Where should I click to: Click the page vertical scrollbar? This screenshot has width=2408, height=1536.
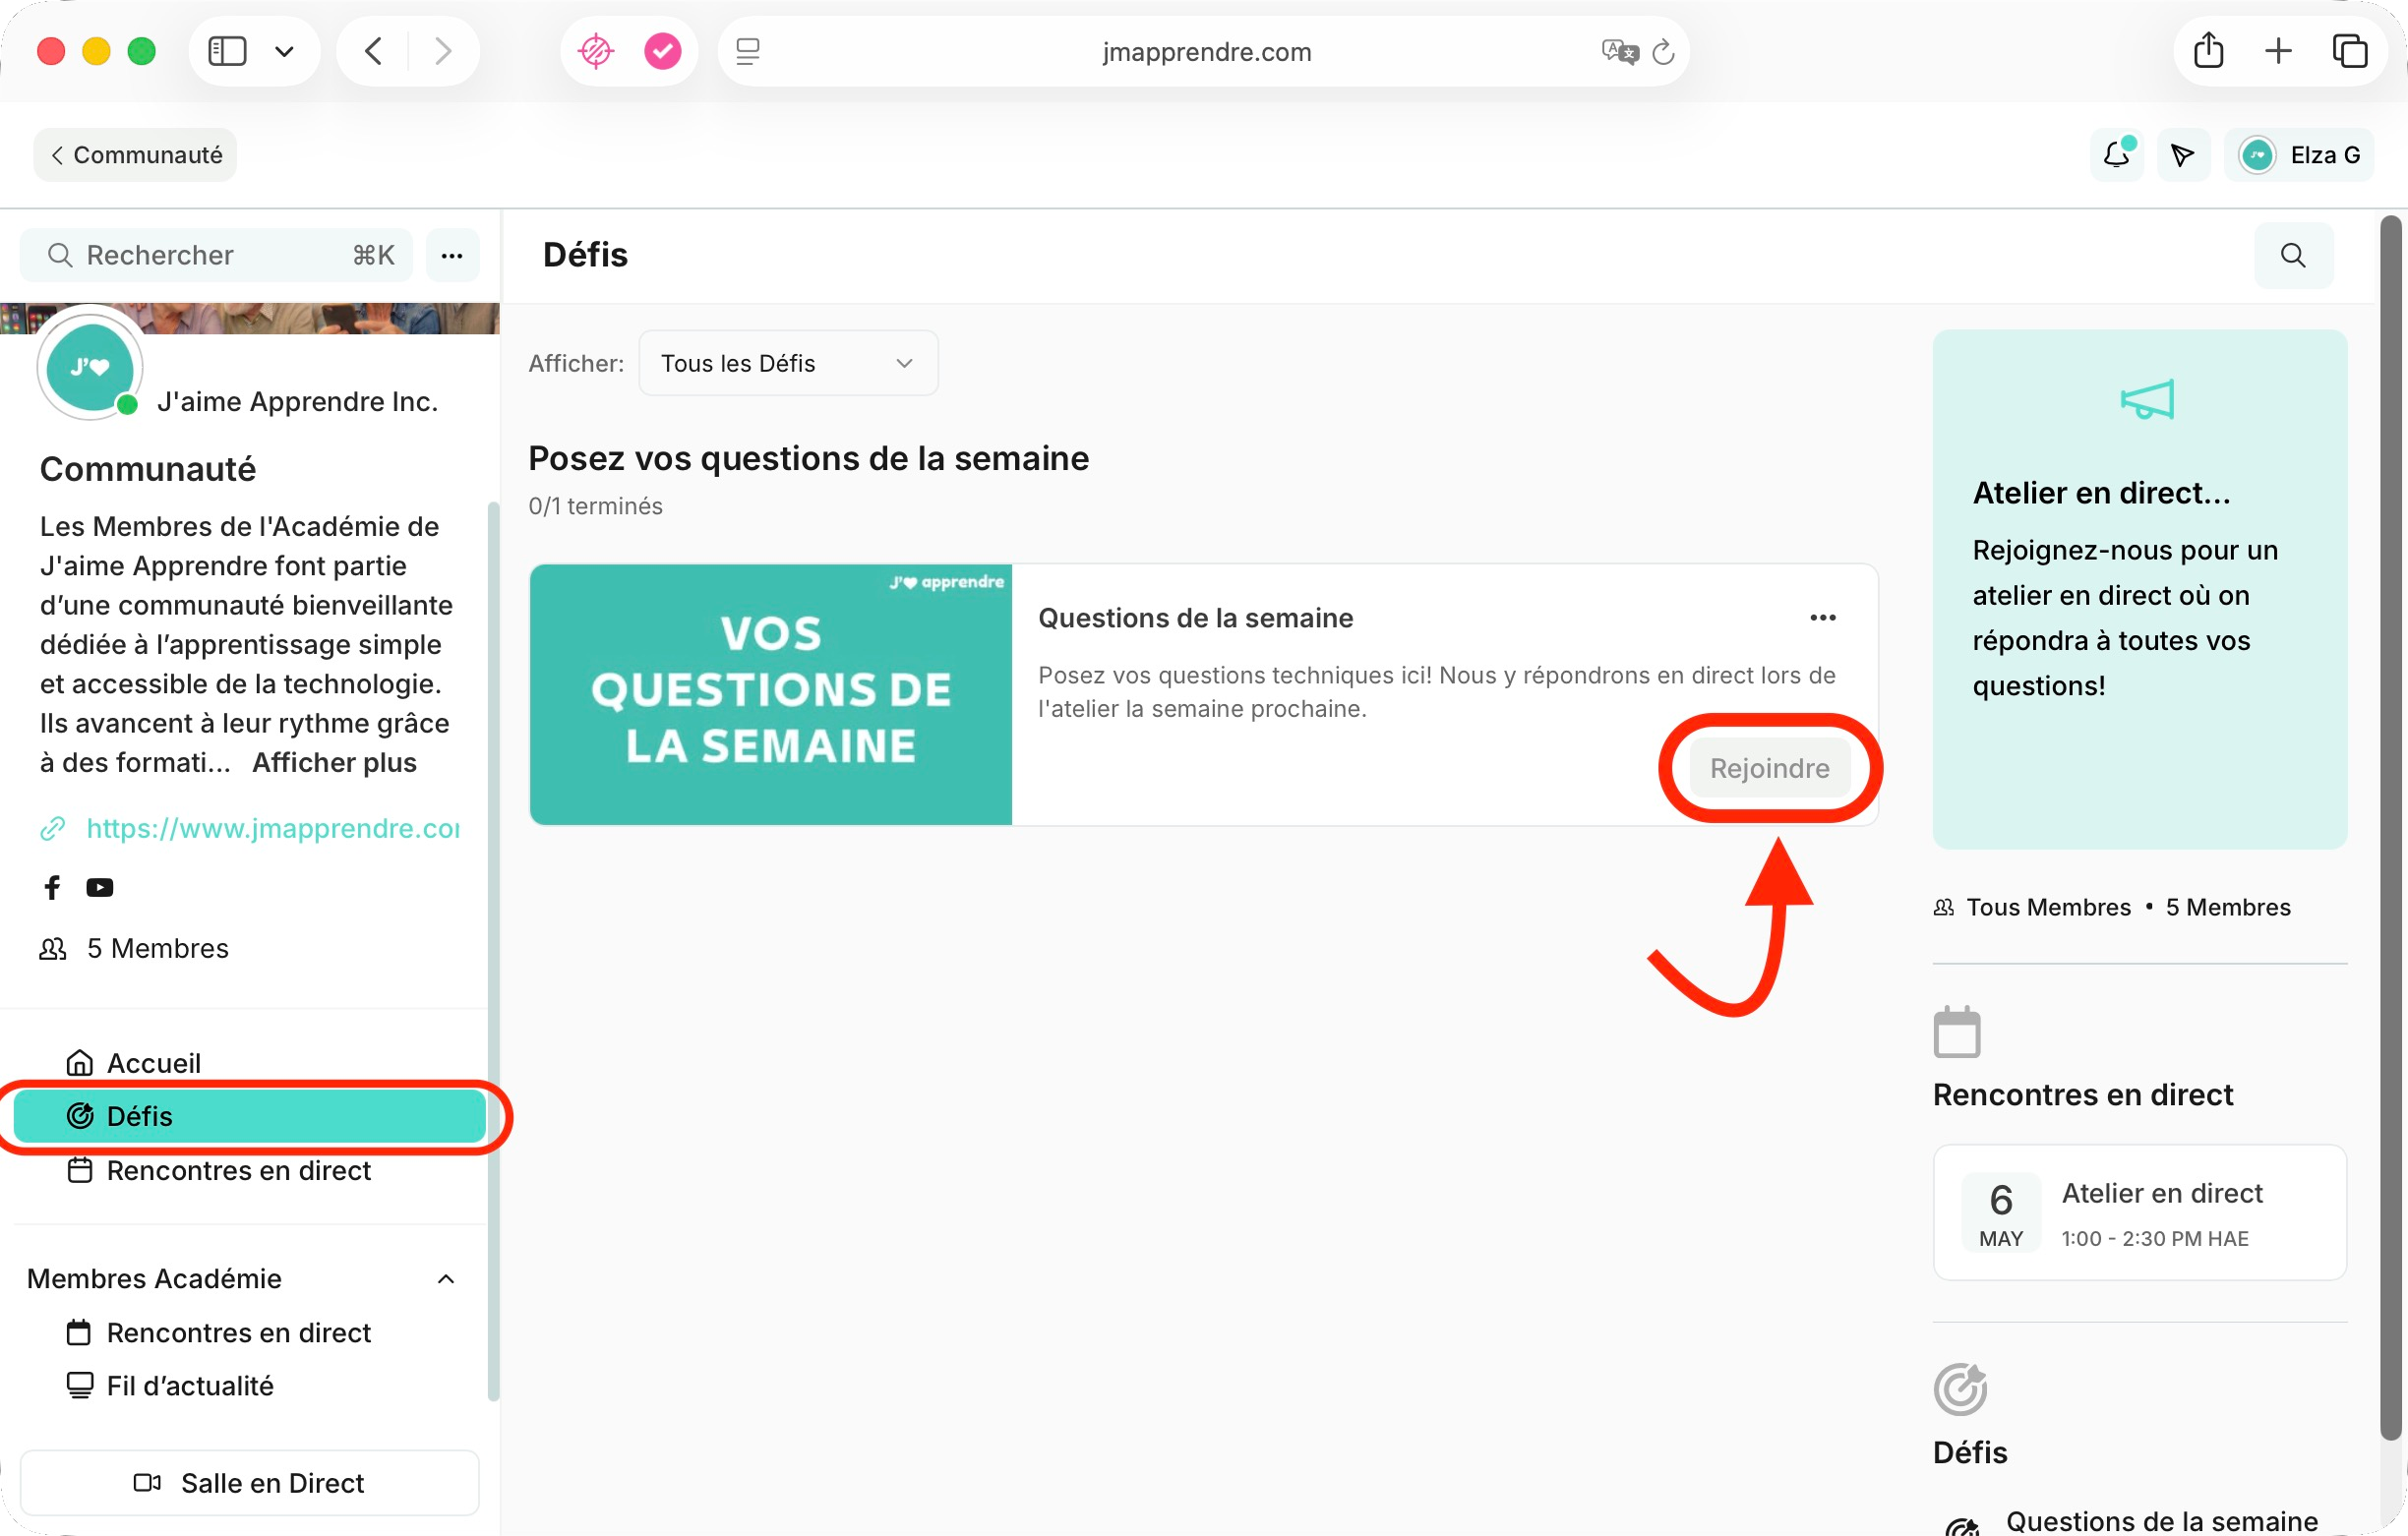pos(2390,828)
